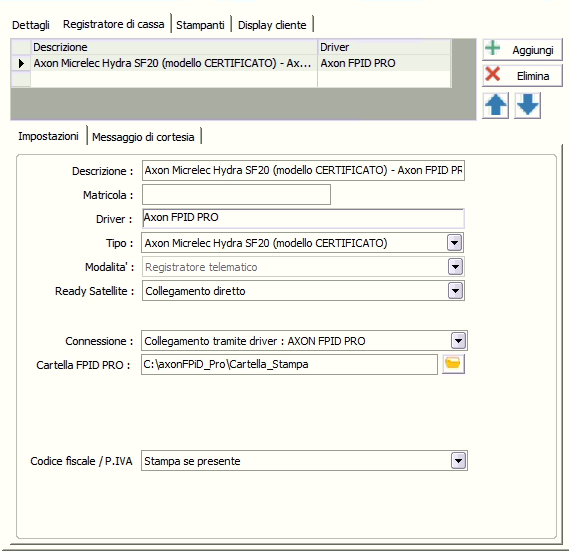The width and height of the screenshot is (569, 551).
Task: Expand the Tipo dropdown arrow
Action: coord(455,242)
